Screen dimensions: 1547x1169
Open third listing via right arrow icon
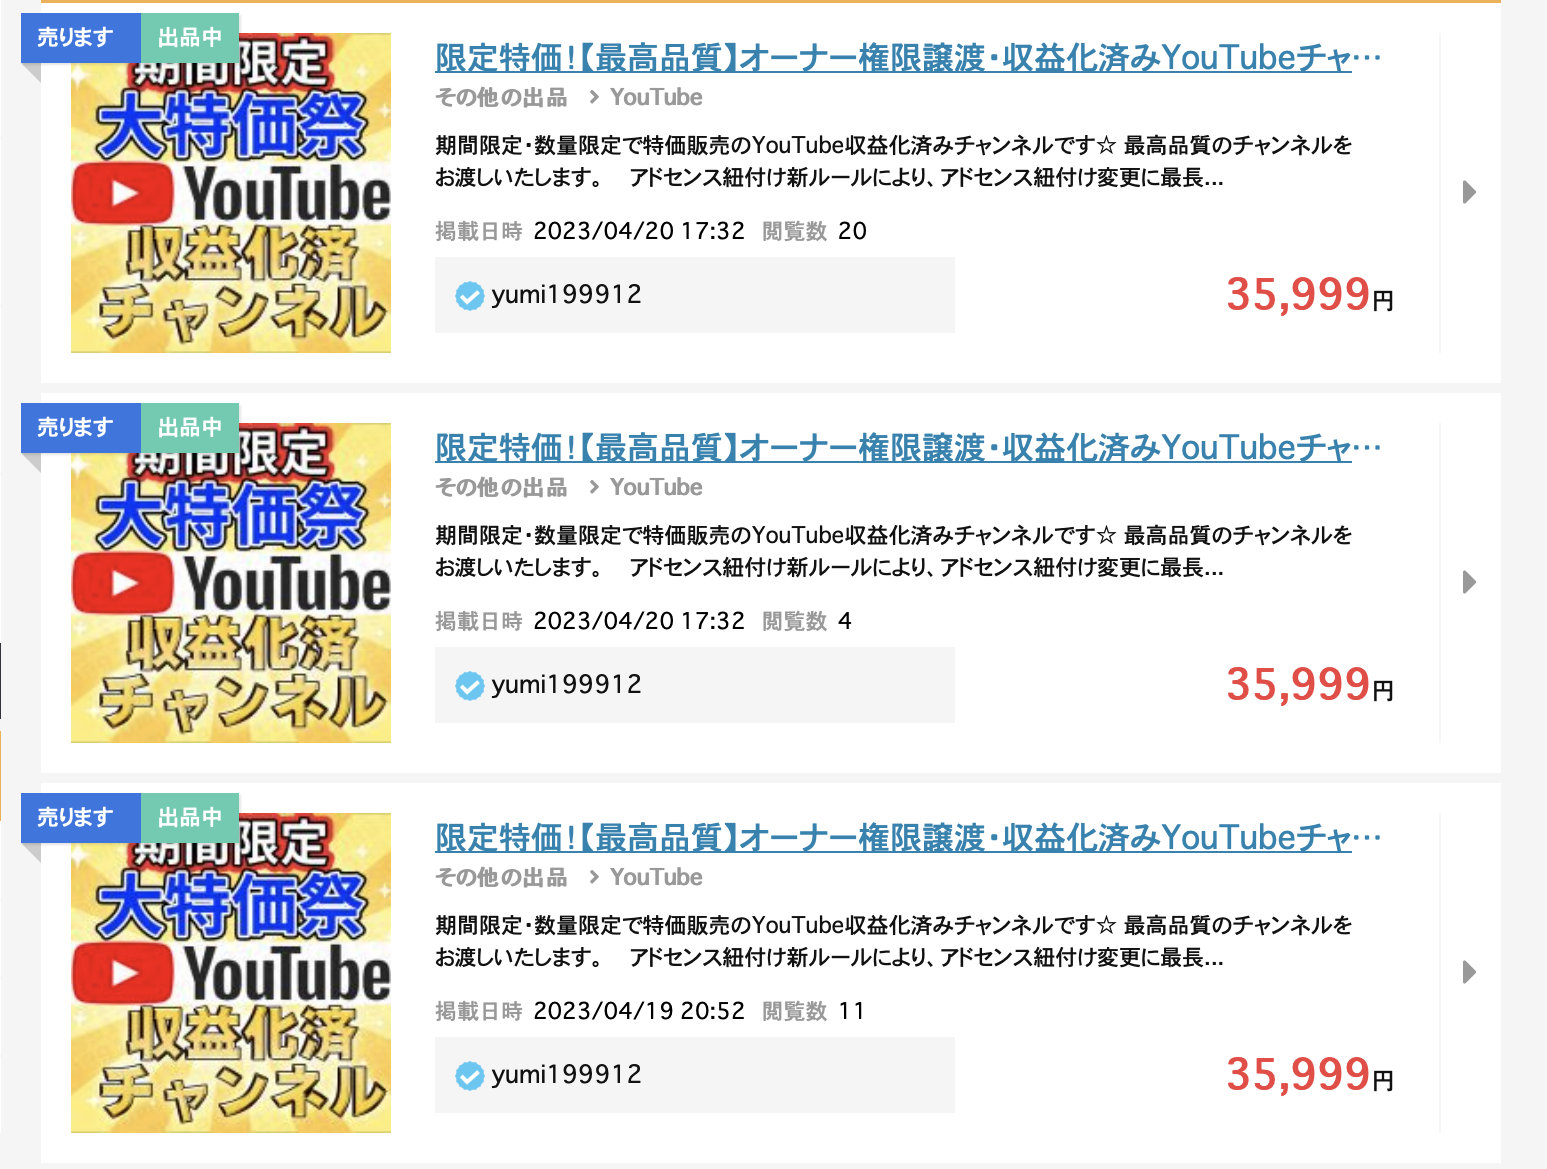tap(1469, 972)
